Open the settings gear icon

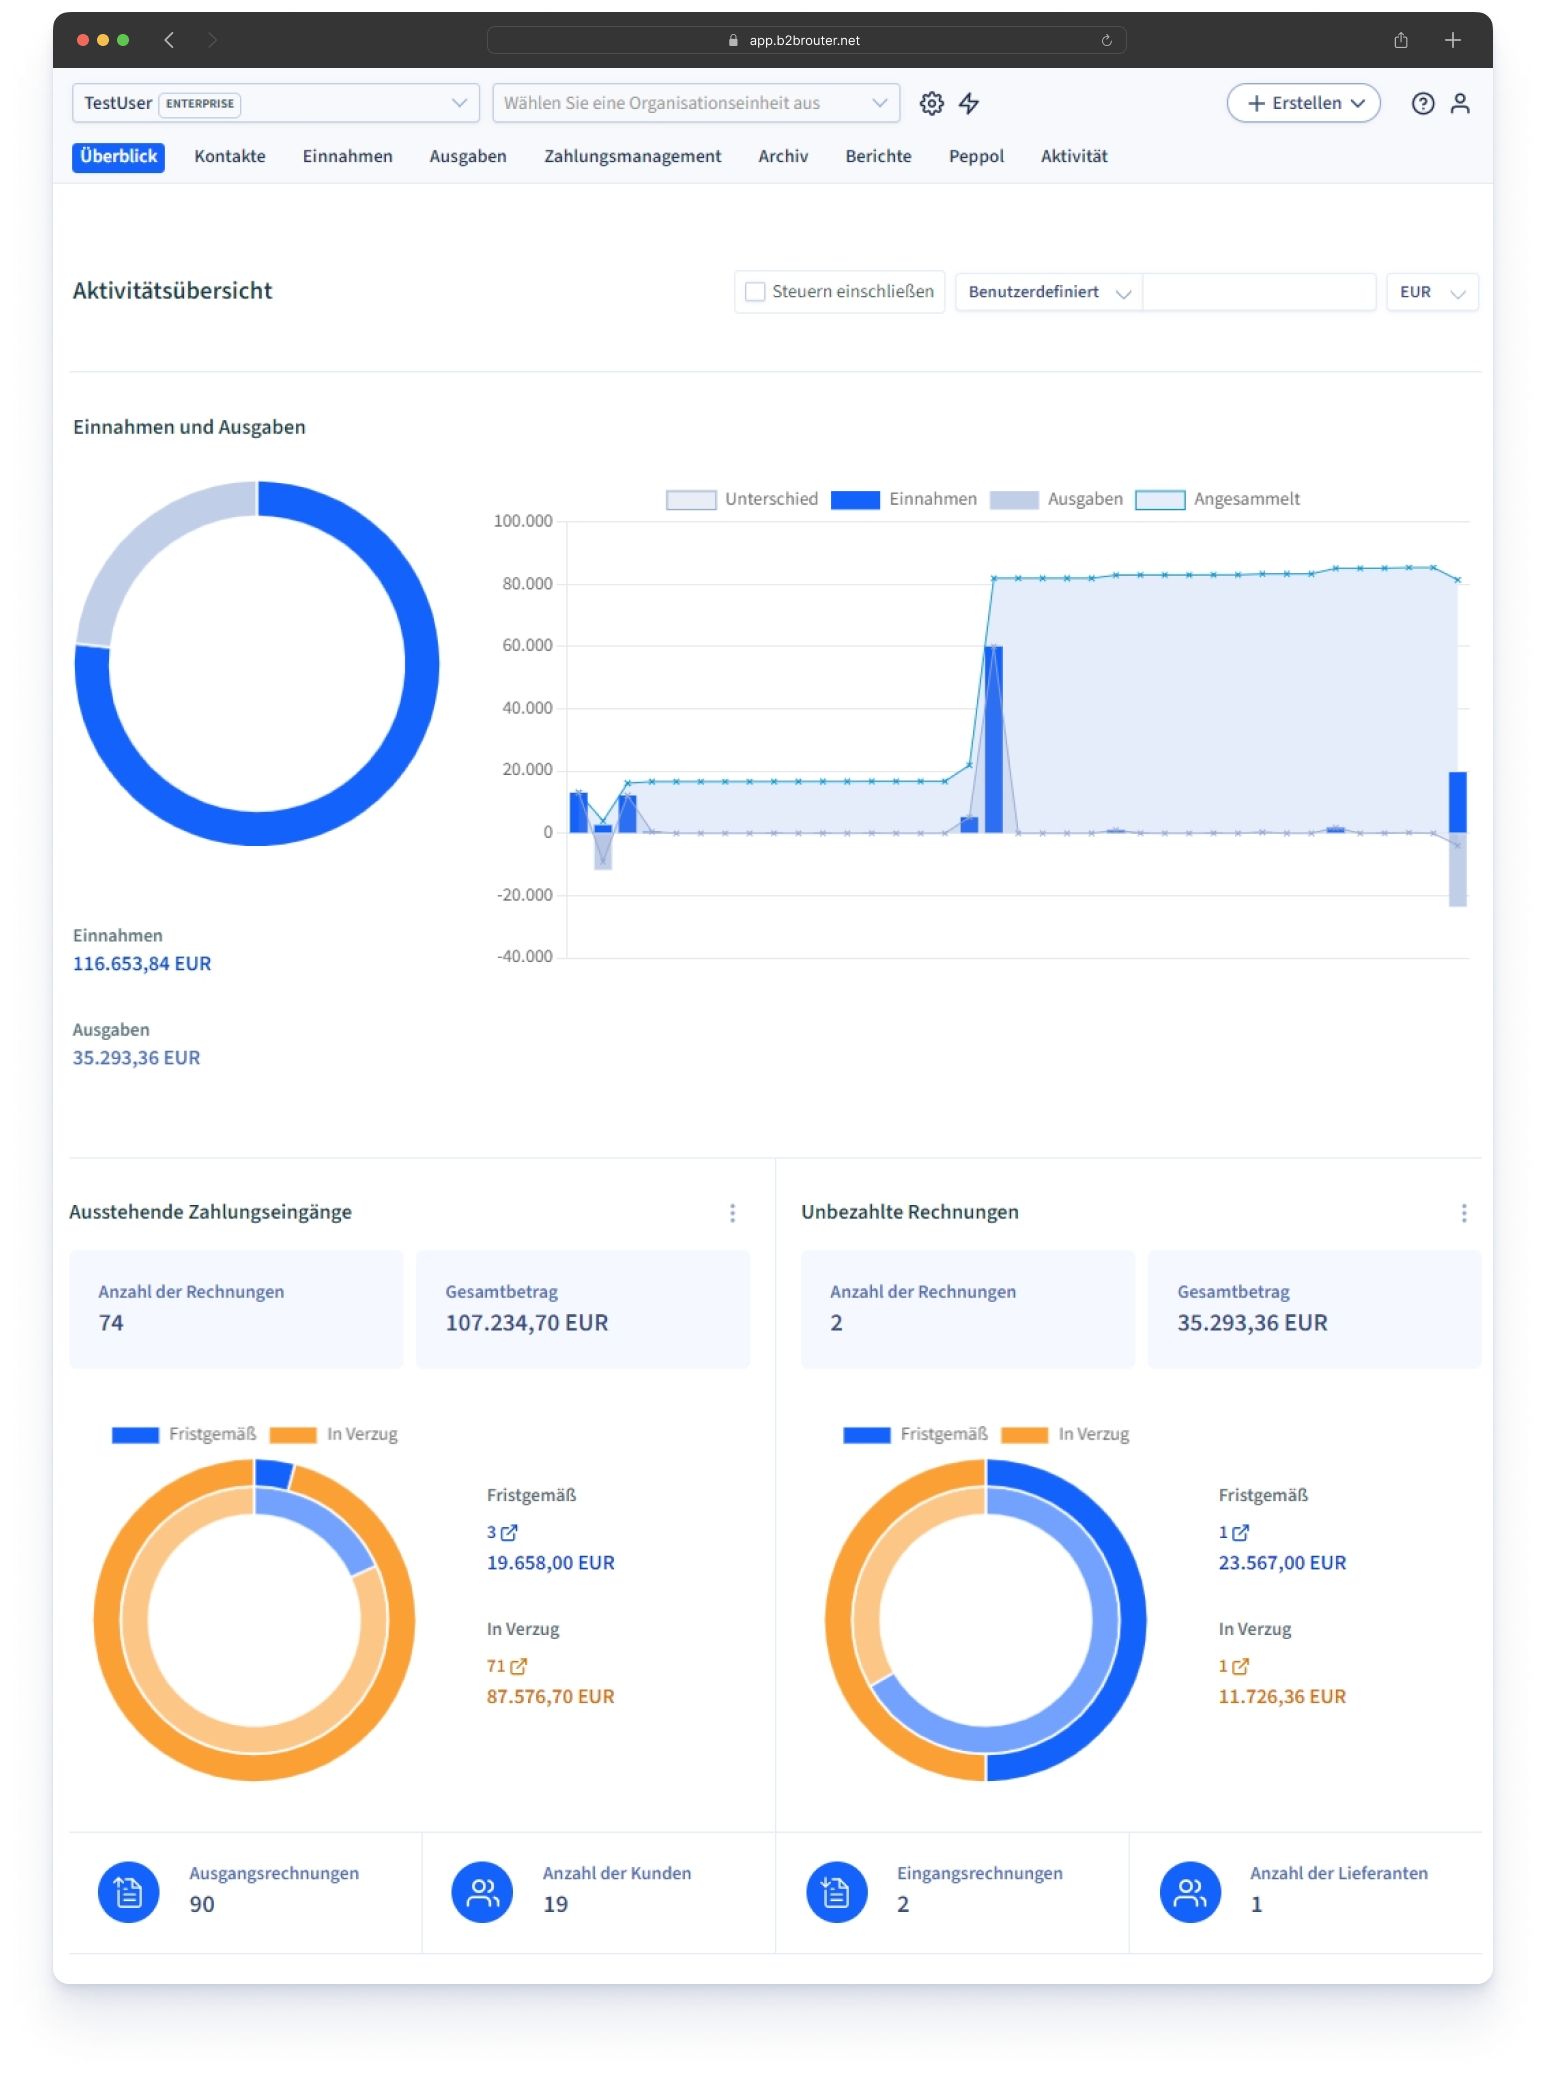coord(931,103)
